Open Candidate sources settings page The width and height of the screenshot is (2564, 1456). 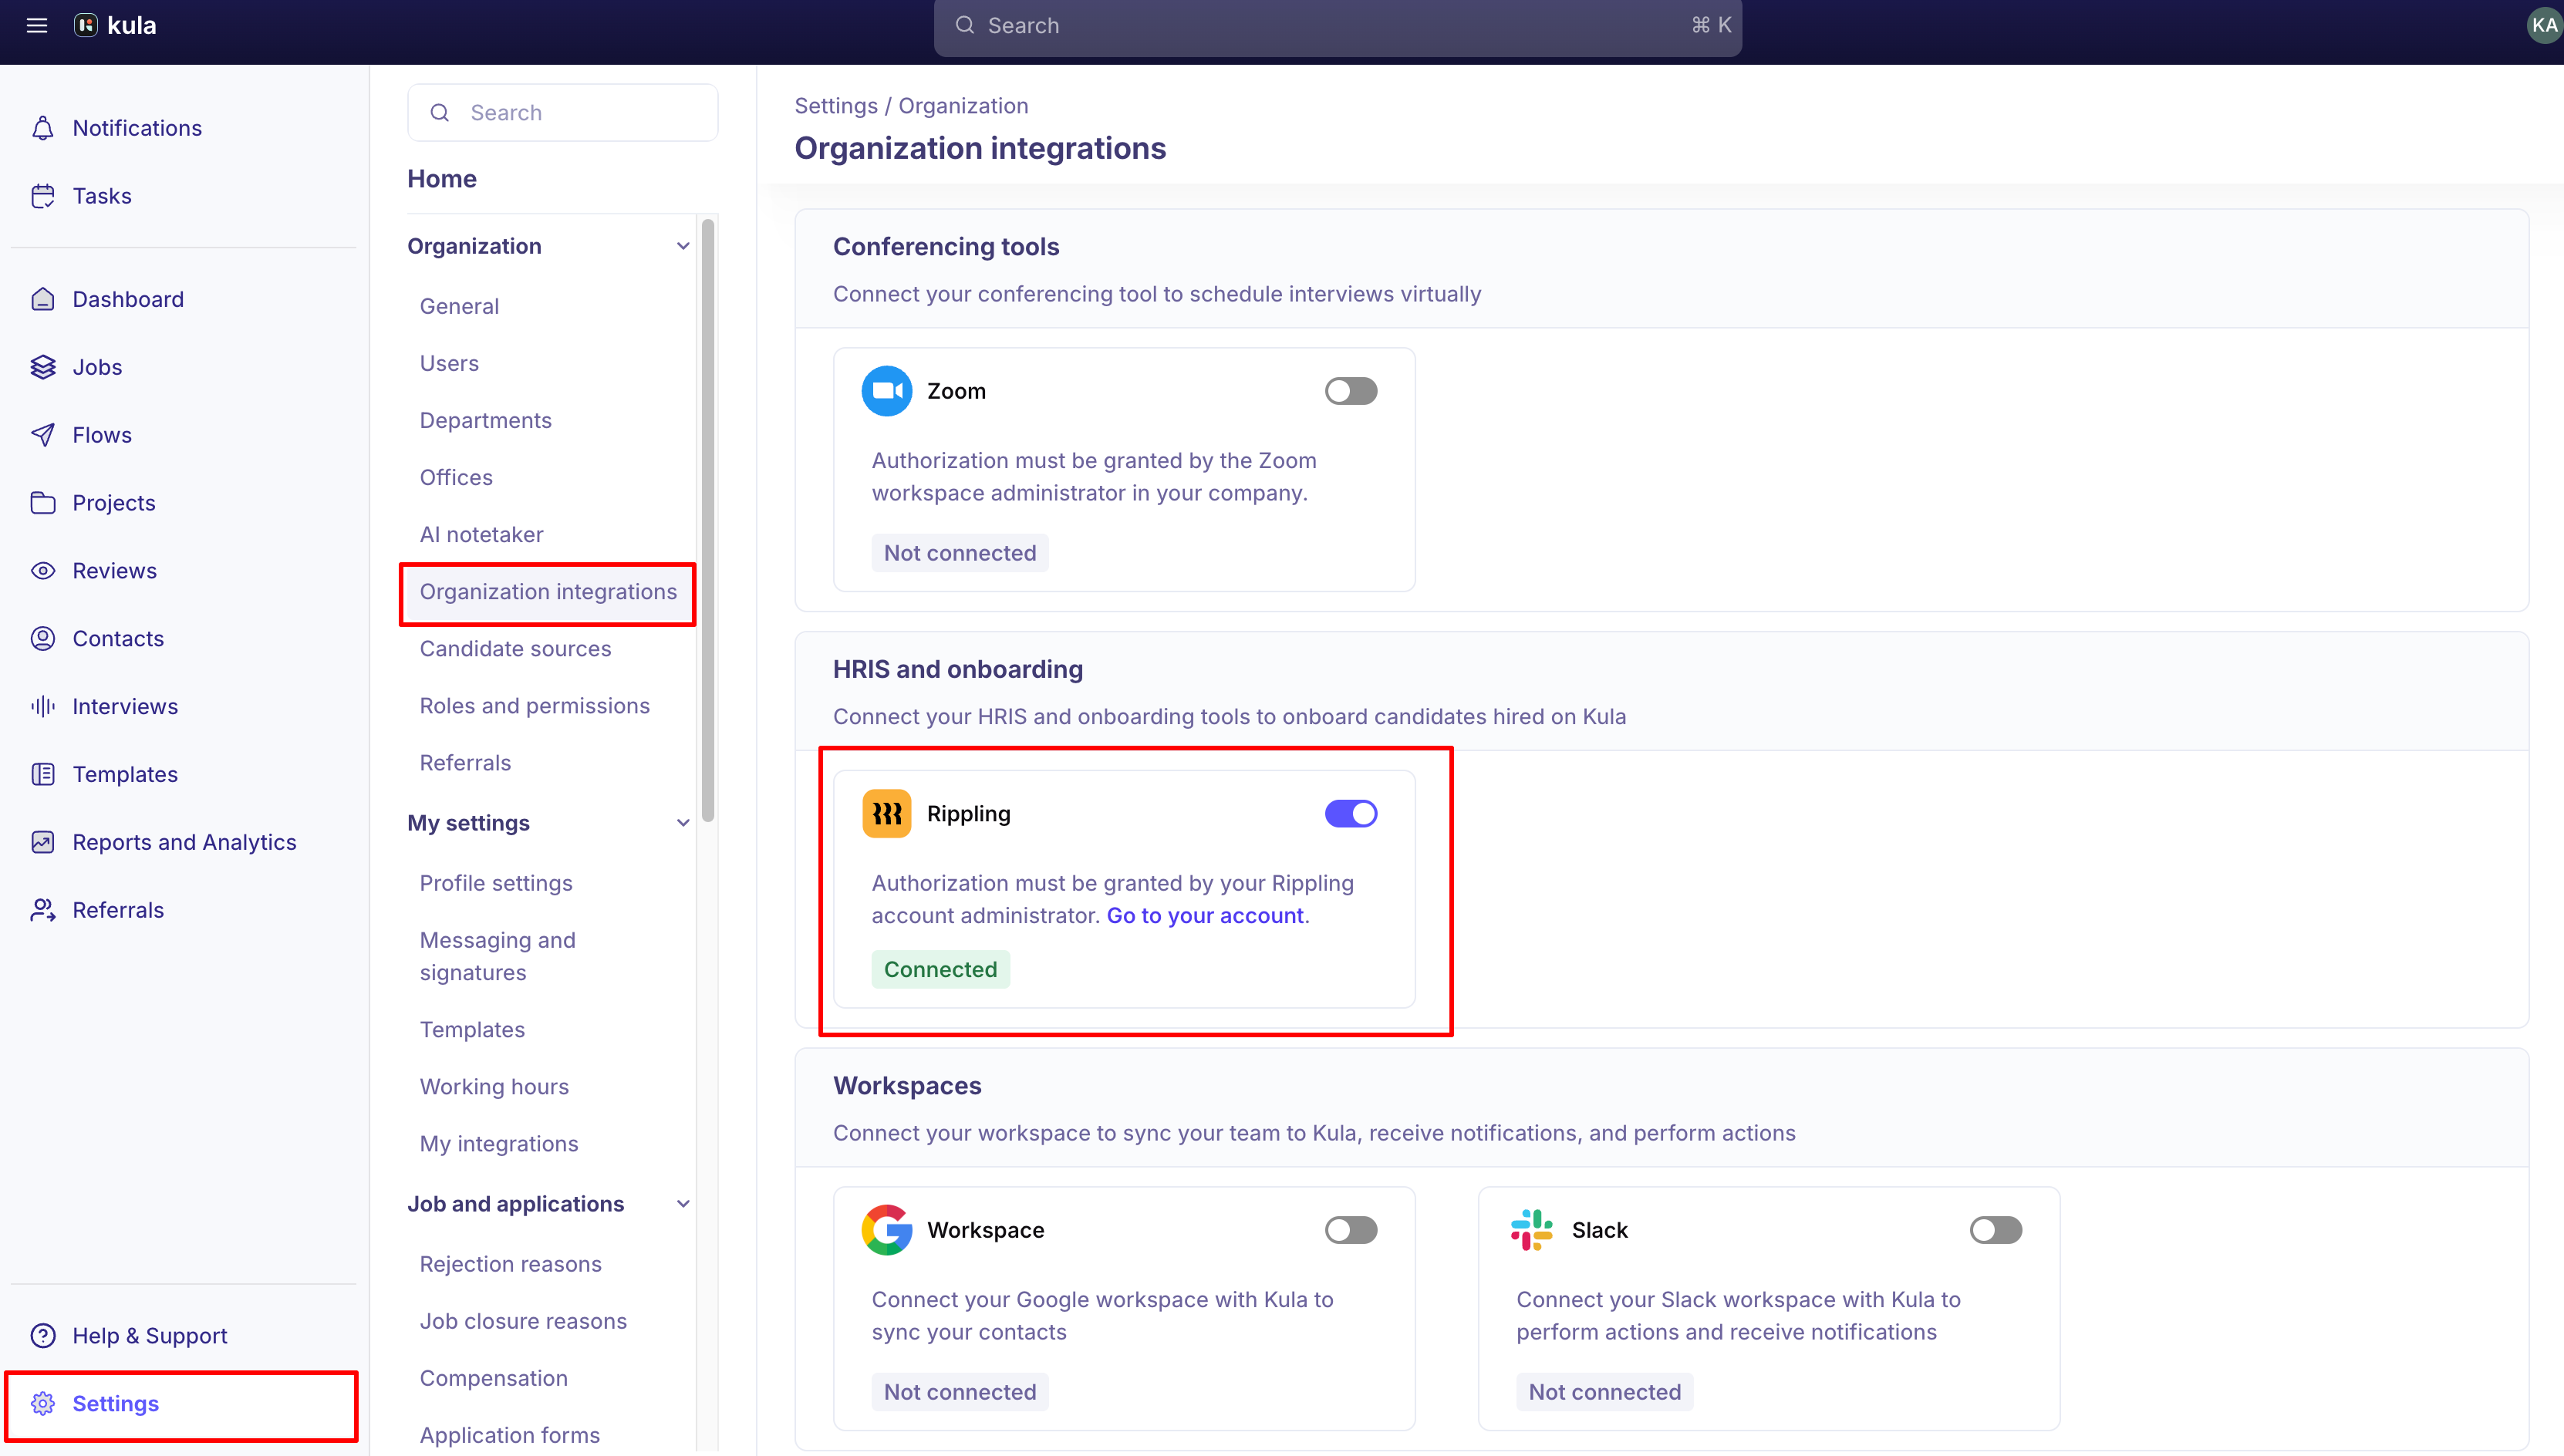pos(515,649)
